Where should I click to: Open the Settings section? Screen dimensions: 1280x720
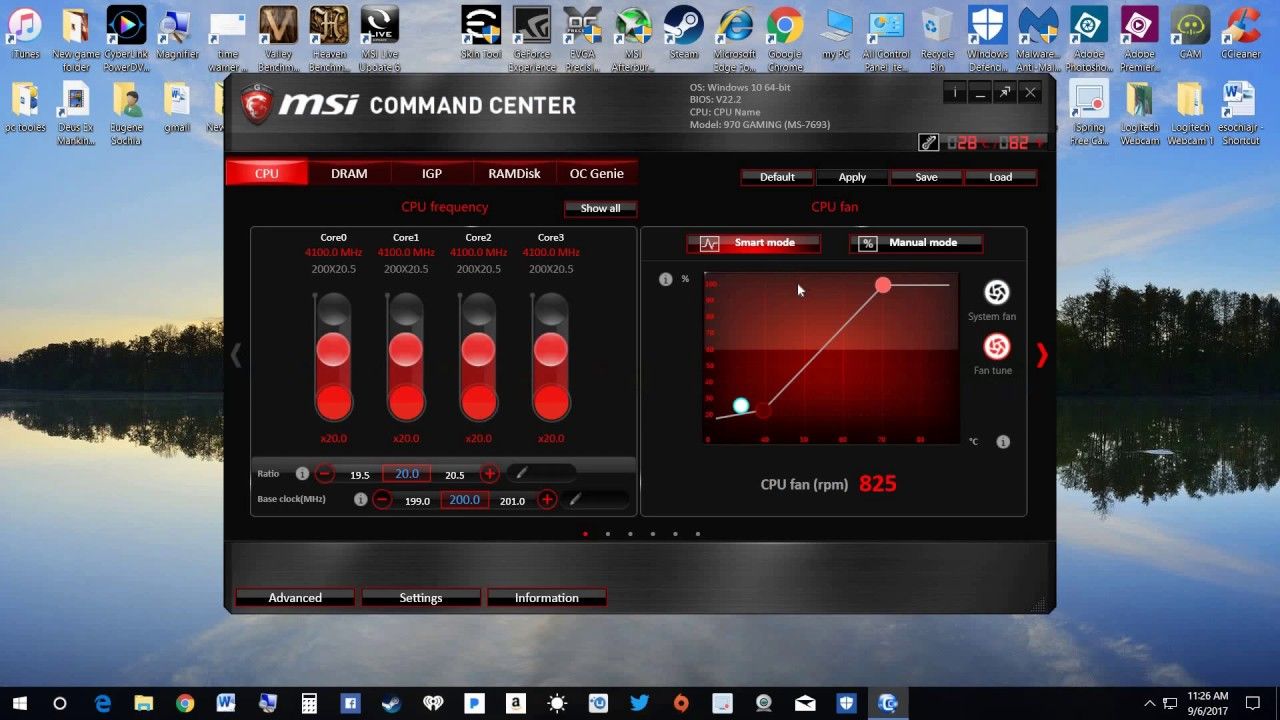click(x=421, y=598)
